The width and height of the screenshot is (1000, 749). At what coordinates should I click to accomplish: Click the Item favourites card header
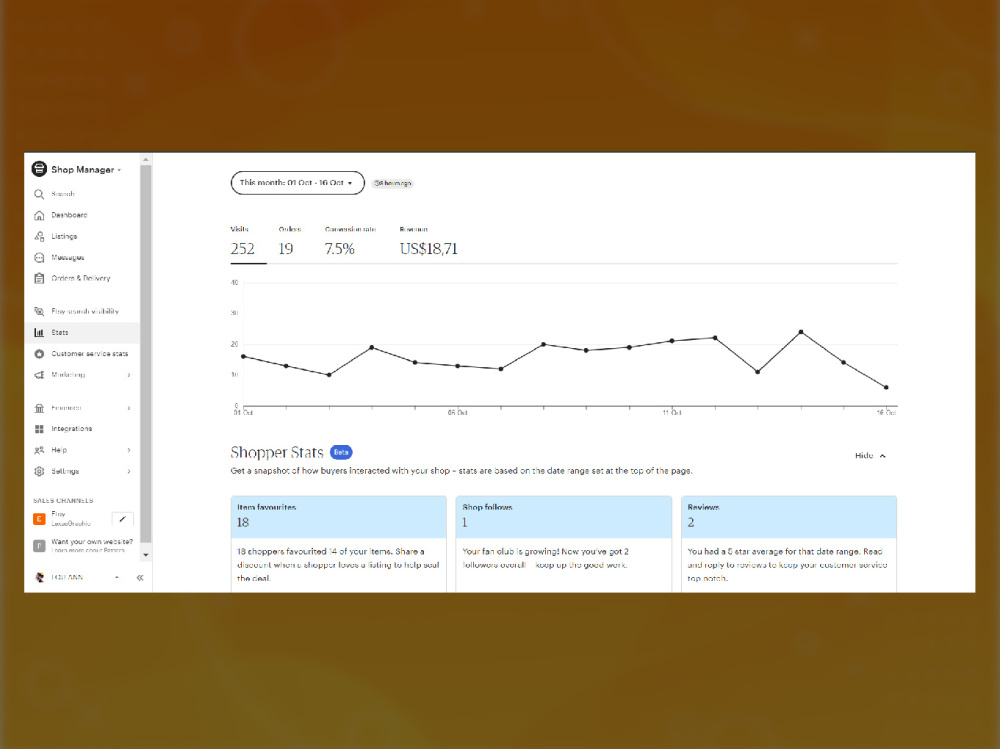[339, 517]
